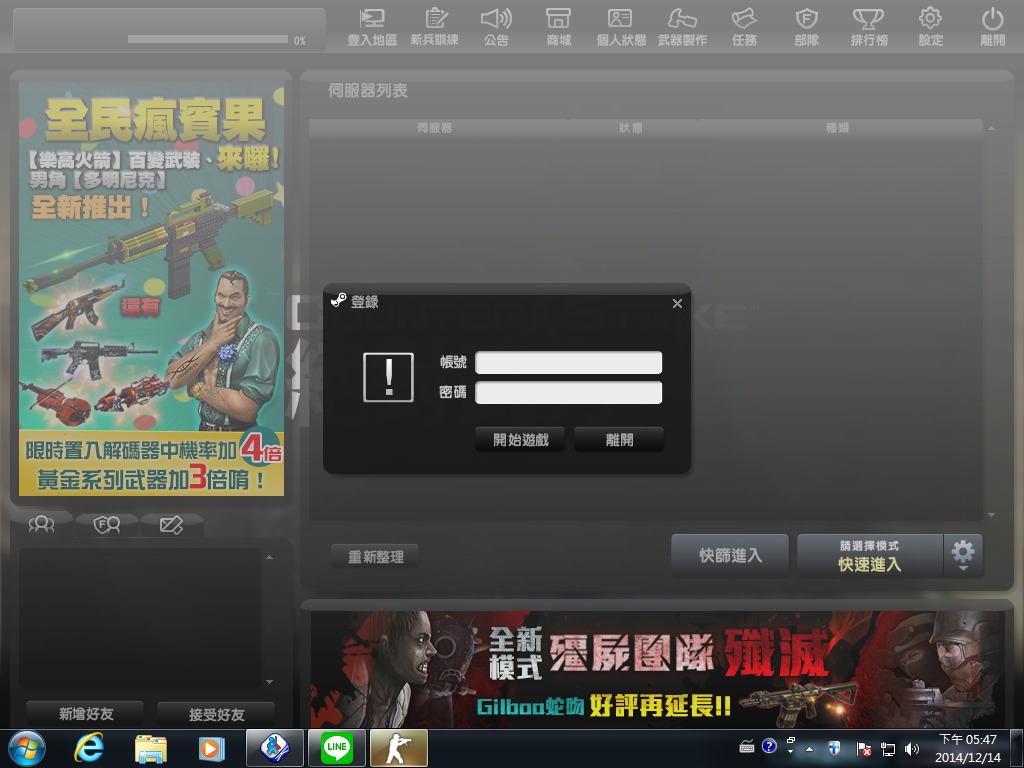The width and height of the screenshot is (1024, 768).
Task: Sort by 種類 column header
Action: tap(838, 128)
